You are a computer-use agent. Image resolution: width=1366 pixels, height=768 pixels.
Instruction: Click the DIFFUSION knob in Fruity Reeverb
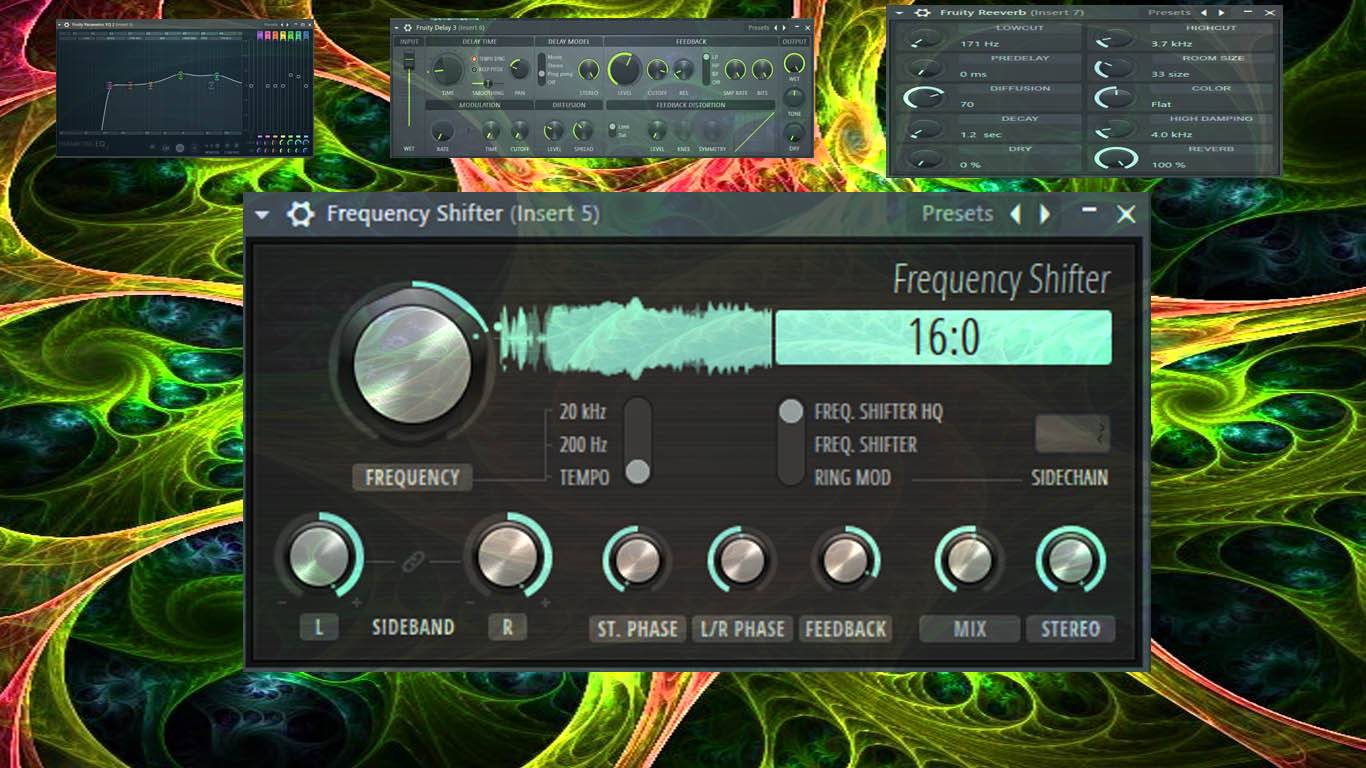[924, 98]
